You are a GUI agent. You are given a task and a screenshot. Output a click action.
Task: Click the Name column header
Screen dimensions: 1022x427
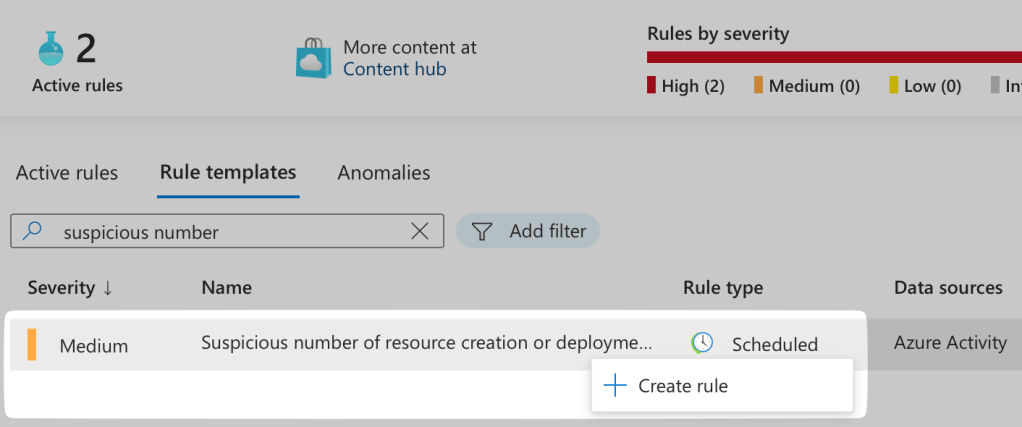tap(226, 288)
